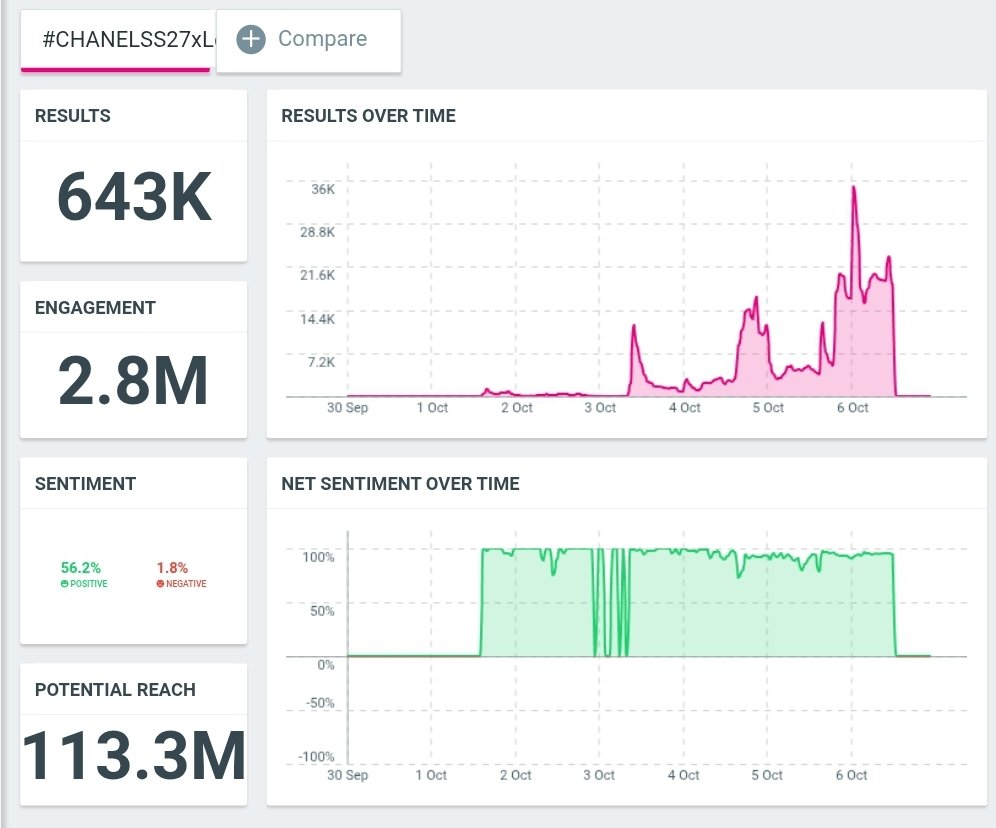Click the 5 Oct label on sentiment chart

(x=767, y=775)
